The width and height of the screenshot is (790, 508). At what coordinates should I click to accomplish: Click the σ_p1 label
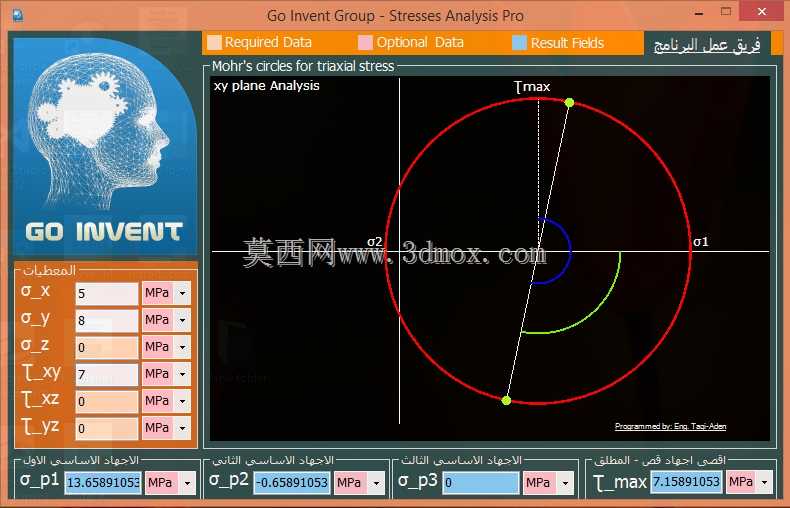pos(40,479)
